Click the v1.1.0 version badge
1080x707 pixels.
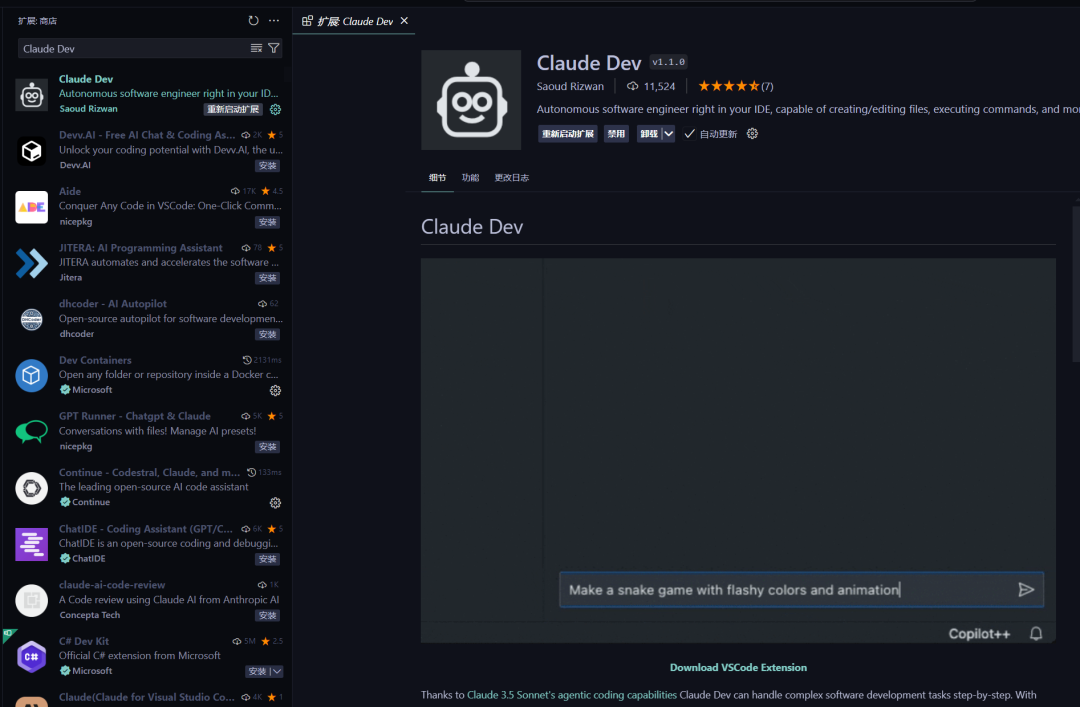(668, 62)
